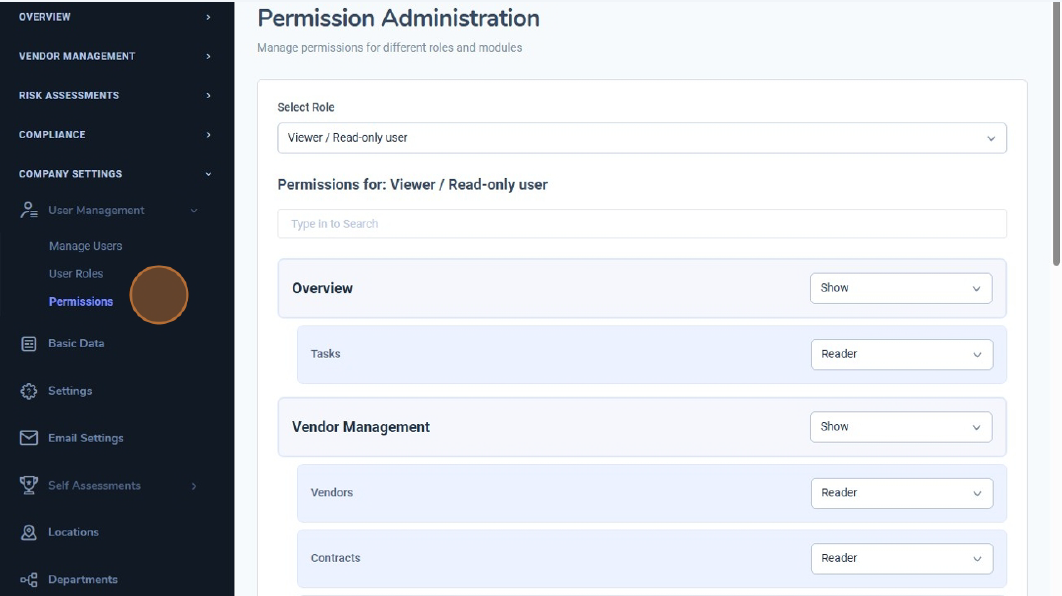Image resolution: width=1062 pixels, height=596 pixels.
Task: Click the User Management person icon
Action: pos(29,210)
